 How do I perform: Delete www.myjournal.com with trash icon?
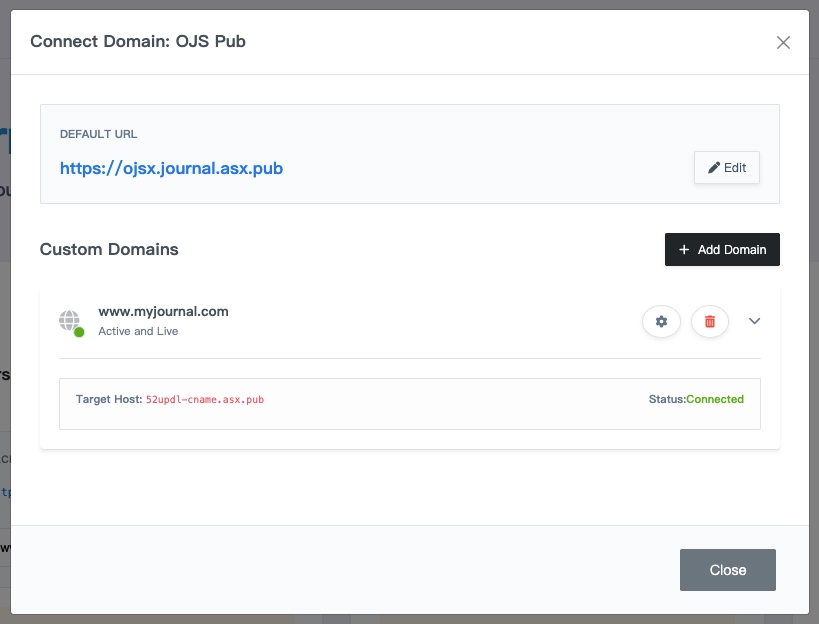(x=709, y=321)
